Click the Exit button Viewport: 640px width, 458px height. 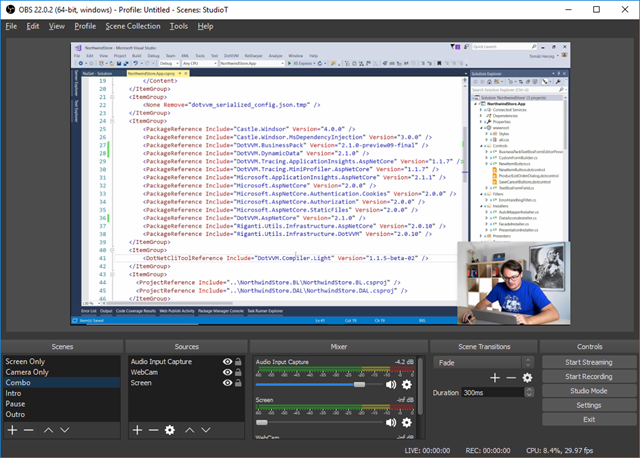pyautogui.click(x=589, y=419)
